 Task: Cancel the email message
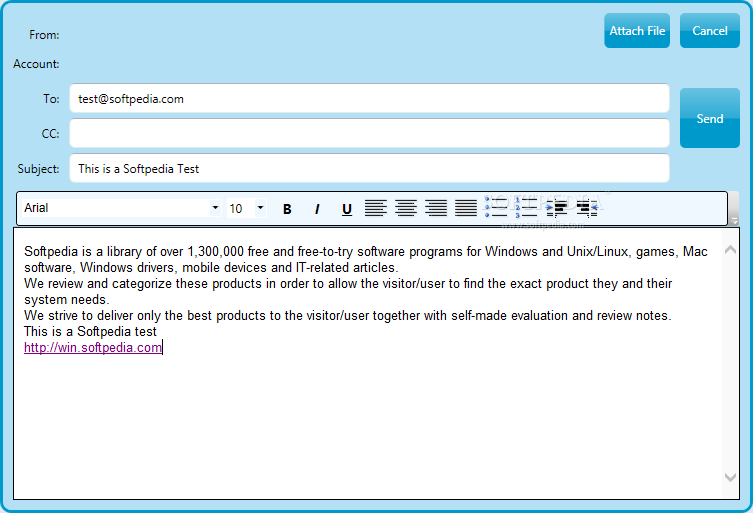710,31
